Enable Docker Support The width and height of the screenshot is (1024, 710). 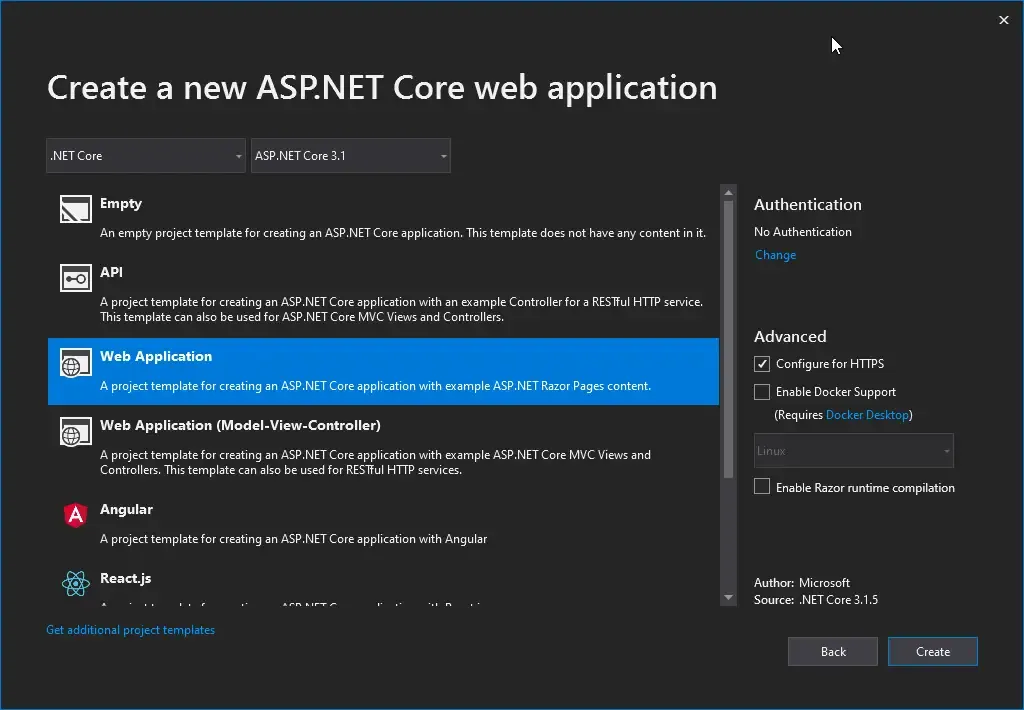(x=761, y=391)
